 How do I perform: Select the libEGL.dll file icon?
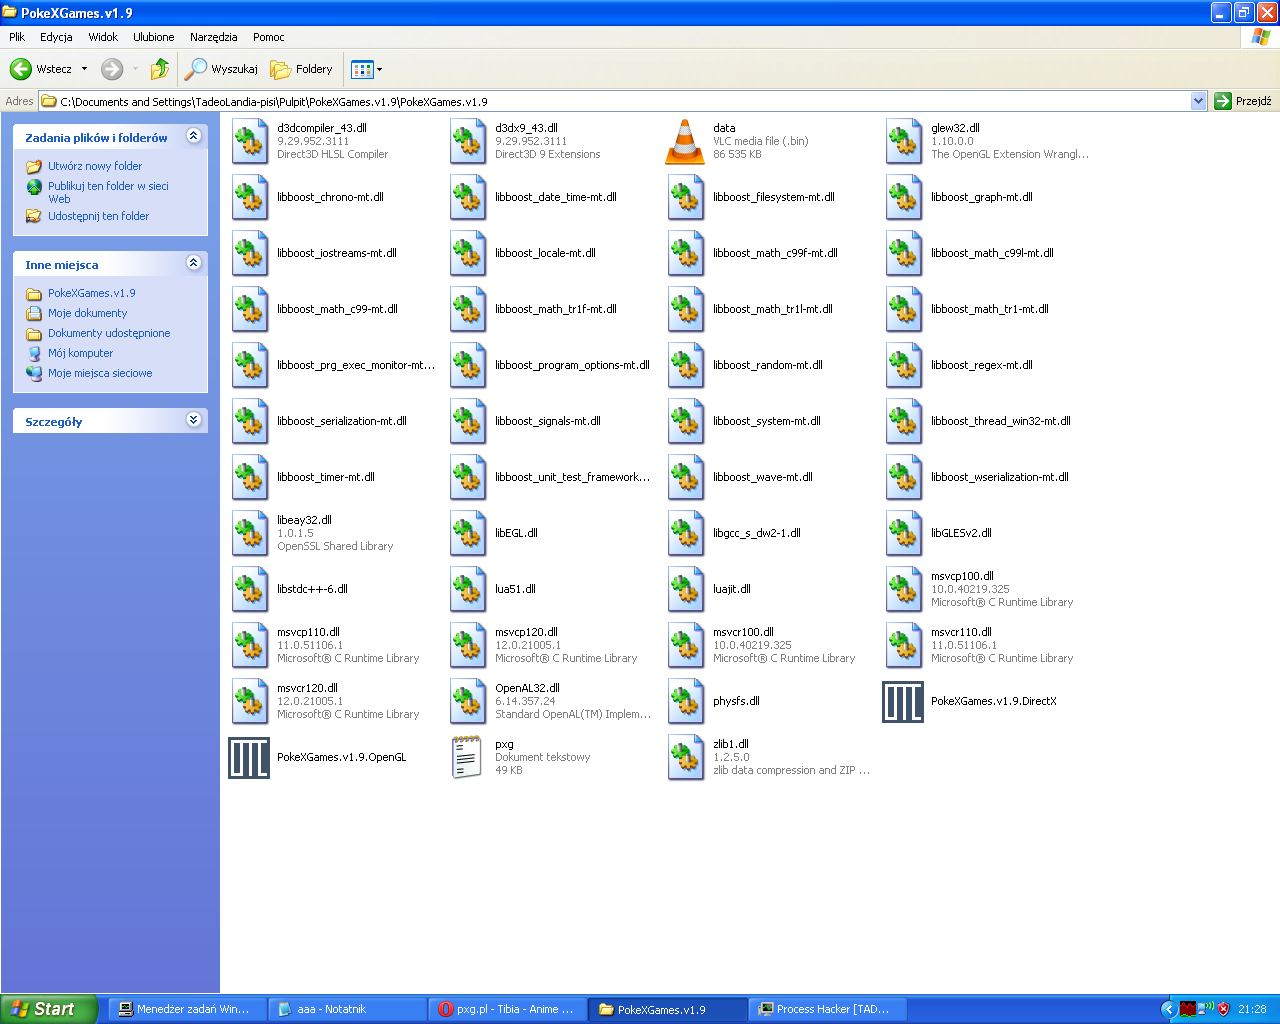[x=468, y=533]
